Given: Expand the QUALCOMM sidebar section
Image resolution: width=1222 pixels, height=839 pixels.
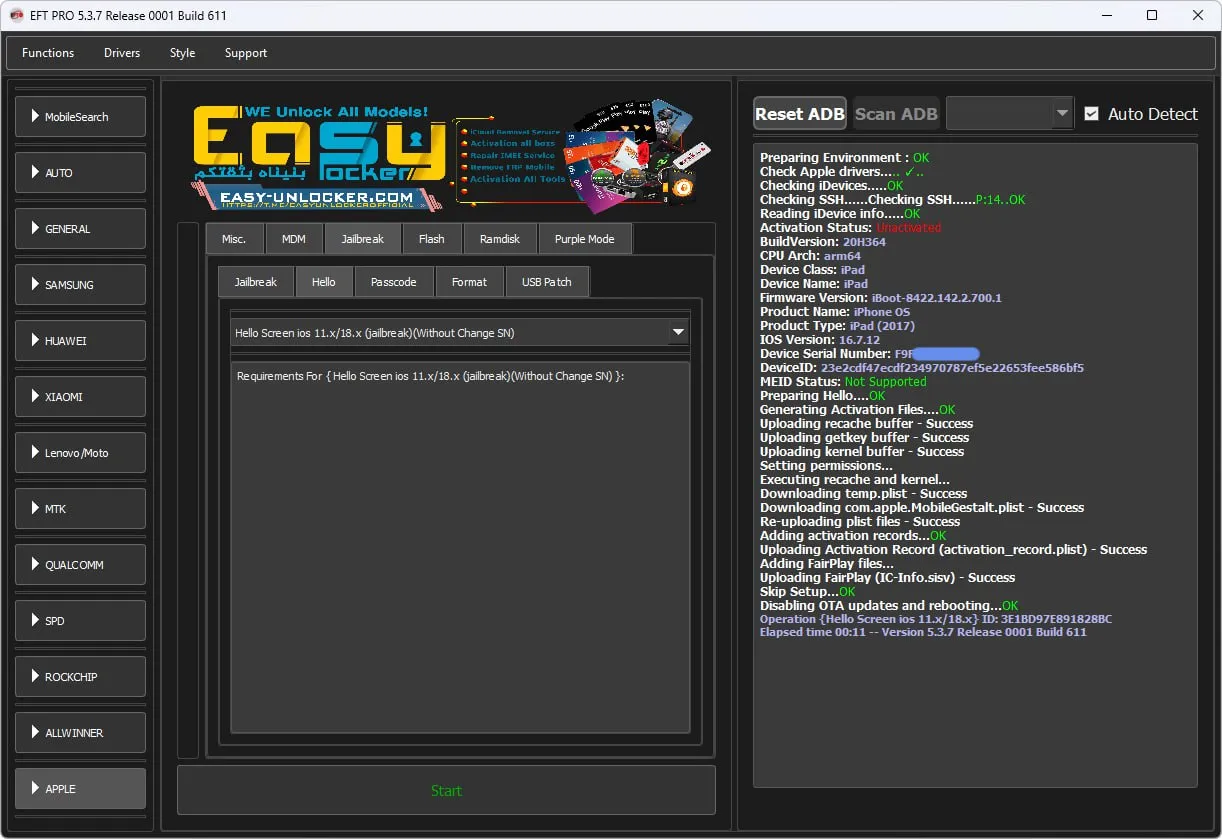Looking at the screenshot, I should pyautogui.click(x=80, y=565).
